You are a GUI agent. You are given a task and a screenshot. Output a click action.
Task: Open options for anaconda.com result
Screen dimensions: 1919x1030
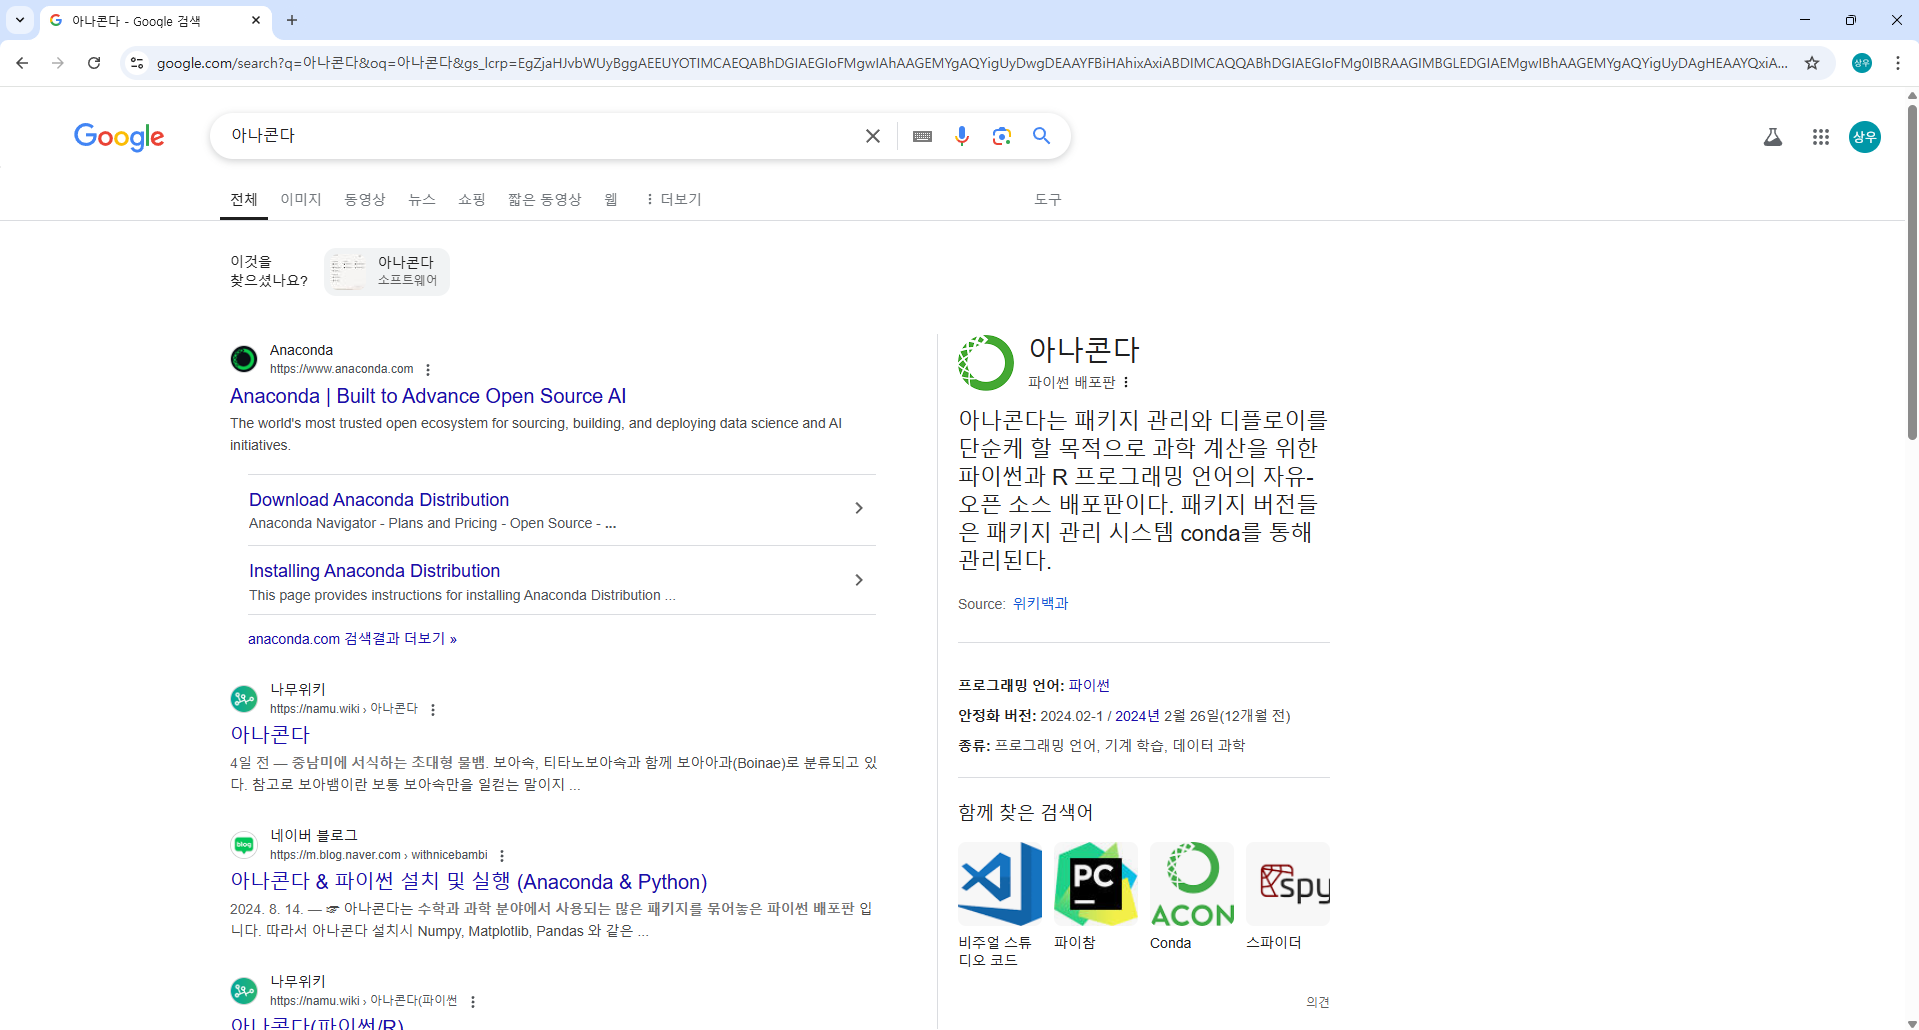(428, 370)
